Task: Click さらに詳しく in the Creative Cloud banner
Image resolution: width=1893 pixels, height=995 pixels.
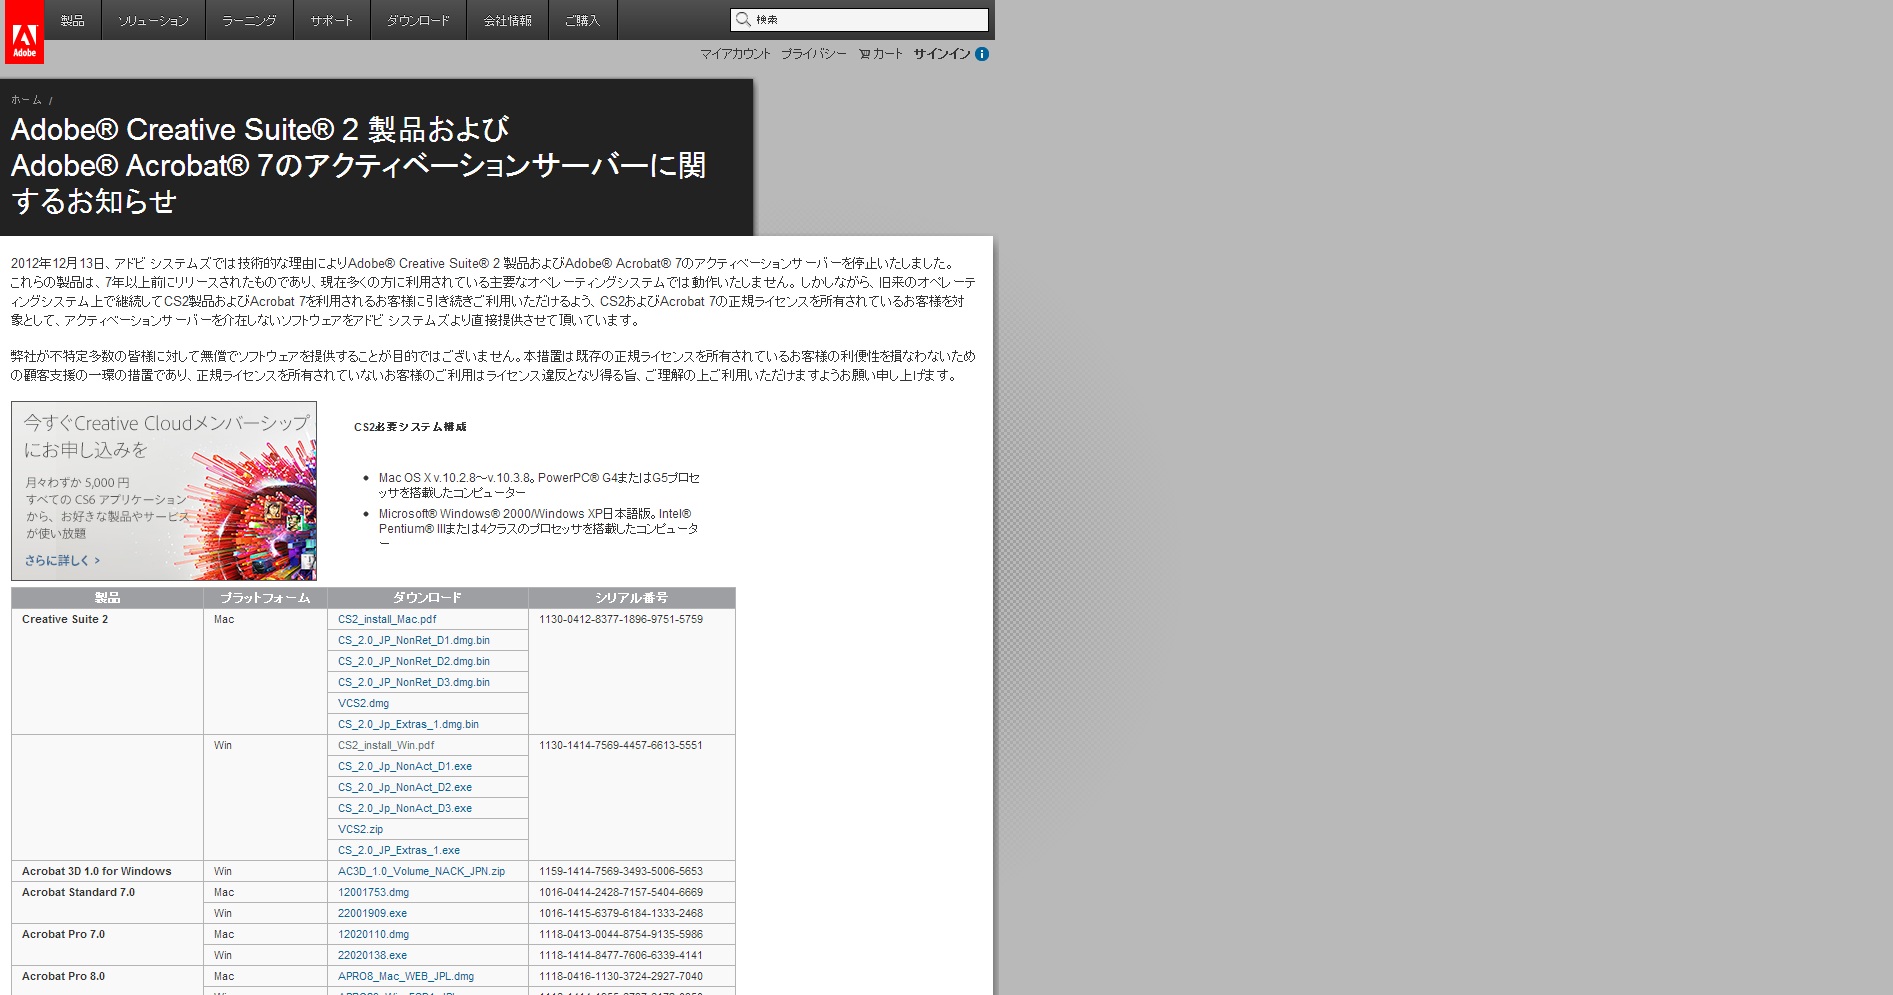Action: [x=62, y=561]
